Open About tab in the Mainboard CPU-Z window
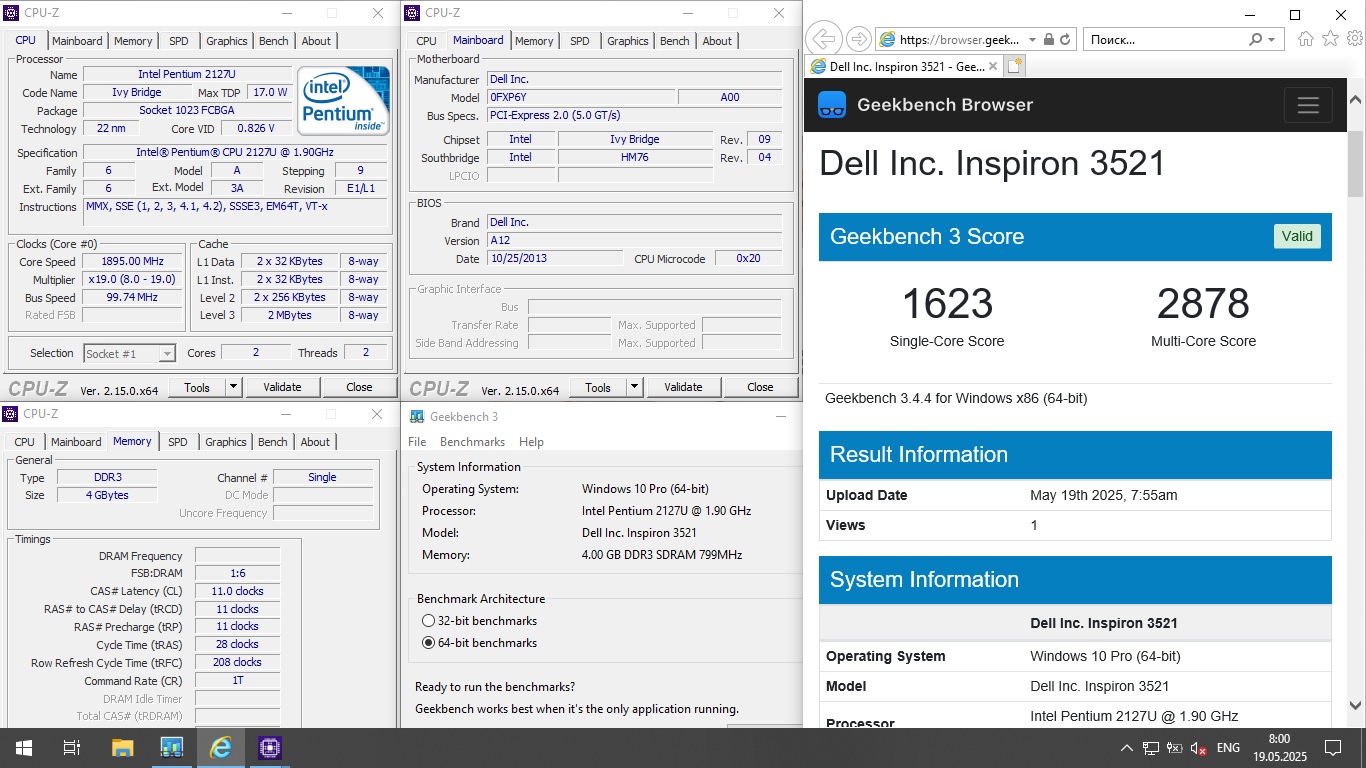This screenshot has height=768, width=1366. 717,41
